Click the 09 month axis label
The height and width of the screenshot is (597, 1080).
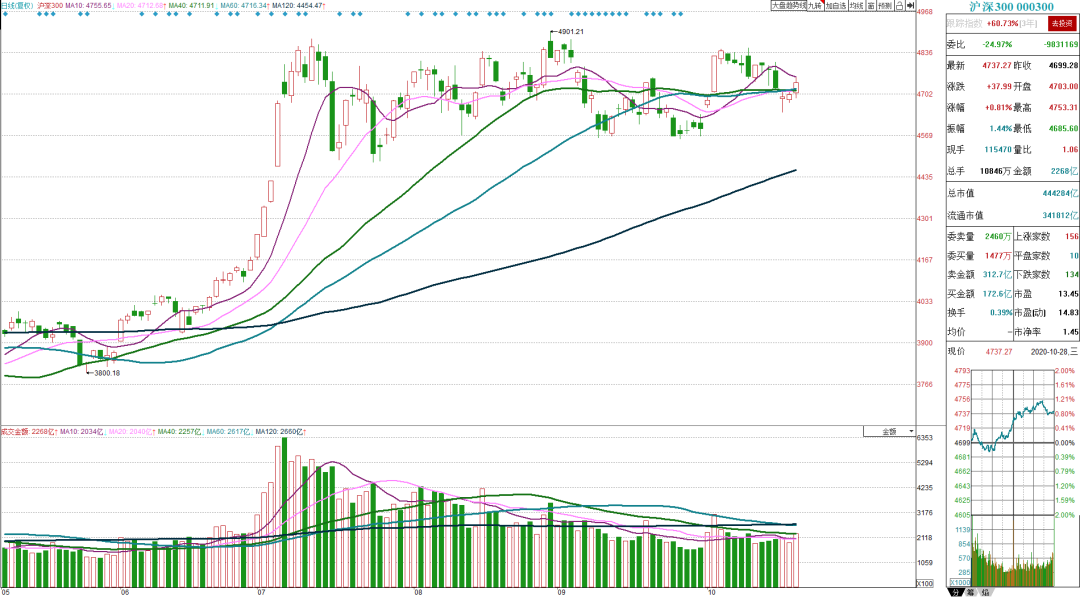point(561,591)
